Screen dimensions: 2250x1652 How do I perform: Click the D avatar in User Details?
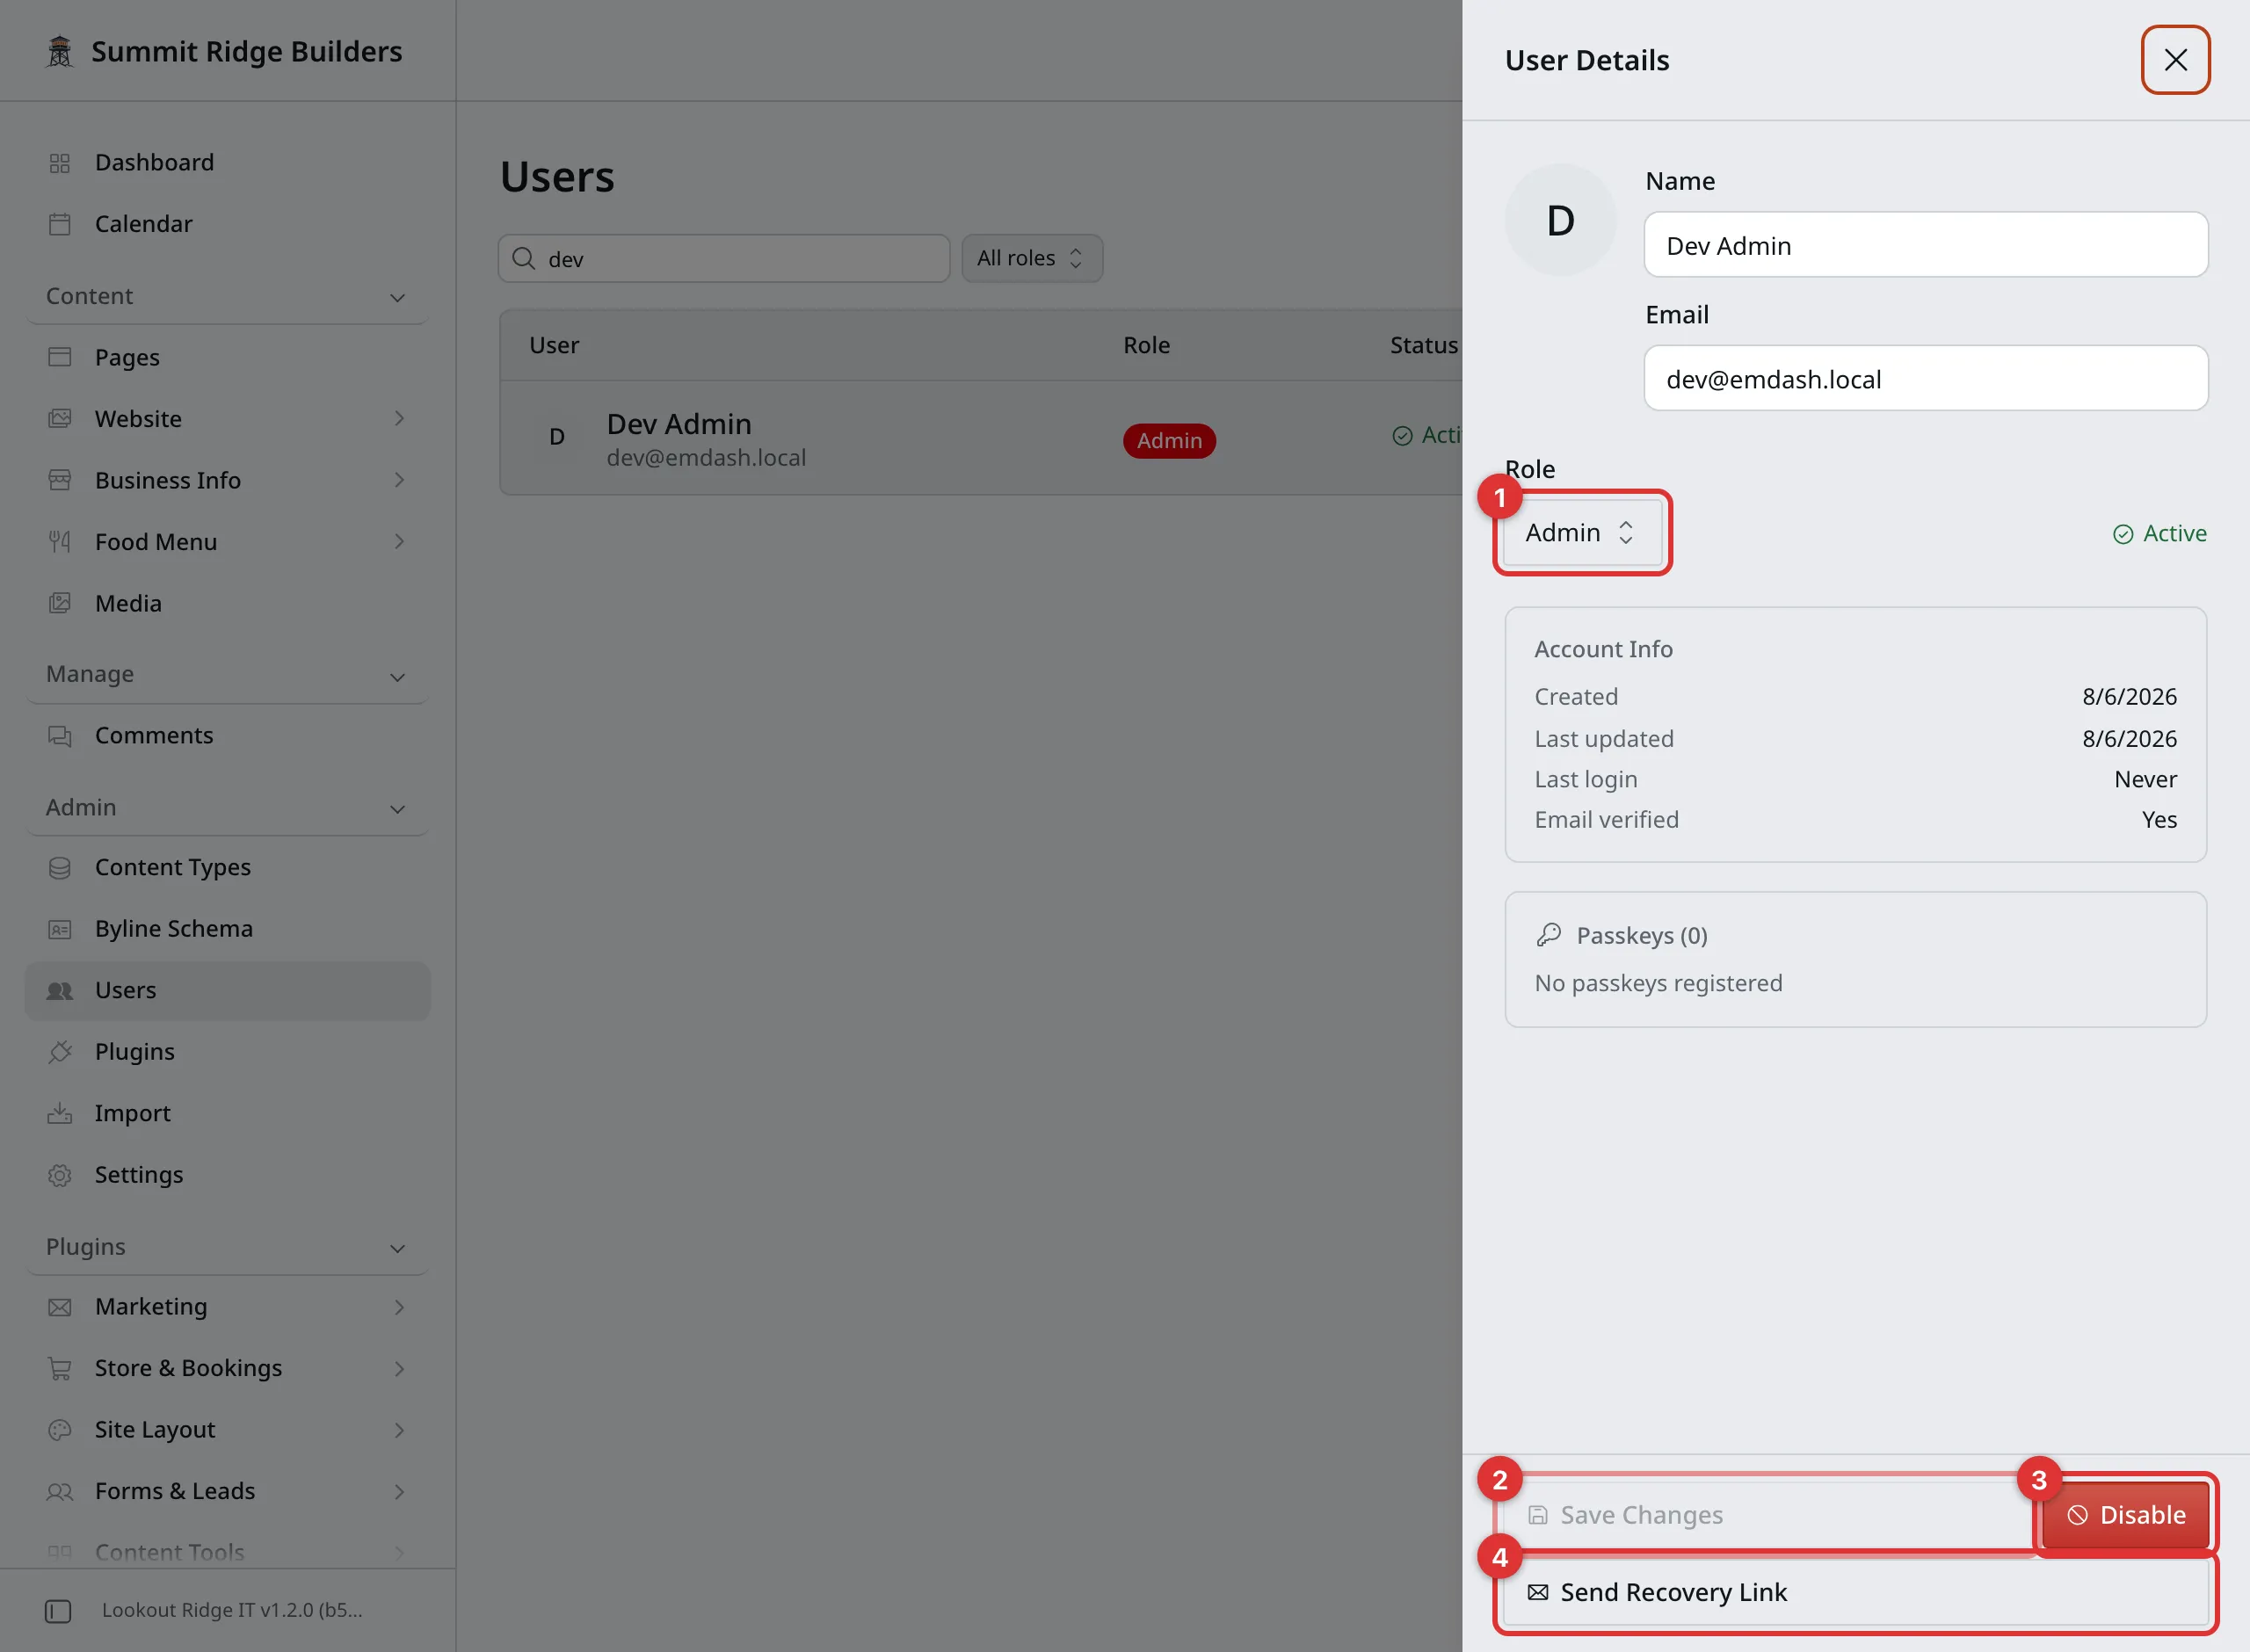[1560, 220]
